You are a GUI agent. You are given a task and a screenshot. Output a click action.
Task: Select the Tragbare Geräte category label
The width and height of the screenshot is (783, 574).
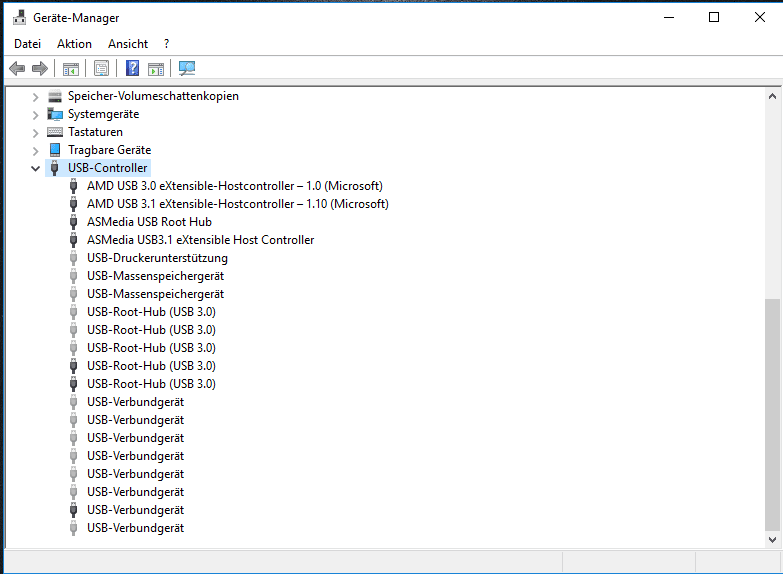[x=109, y=150]
